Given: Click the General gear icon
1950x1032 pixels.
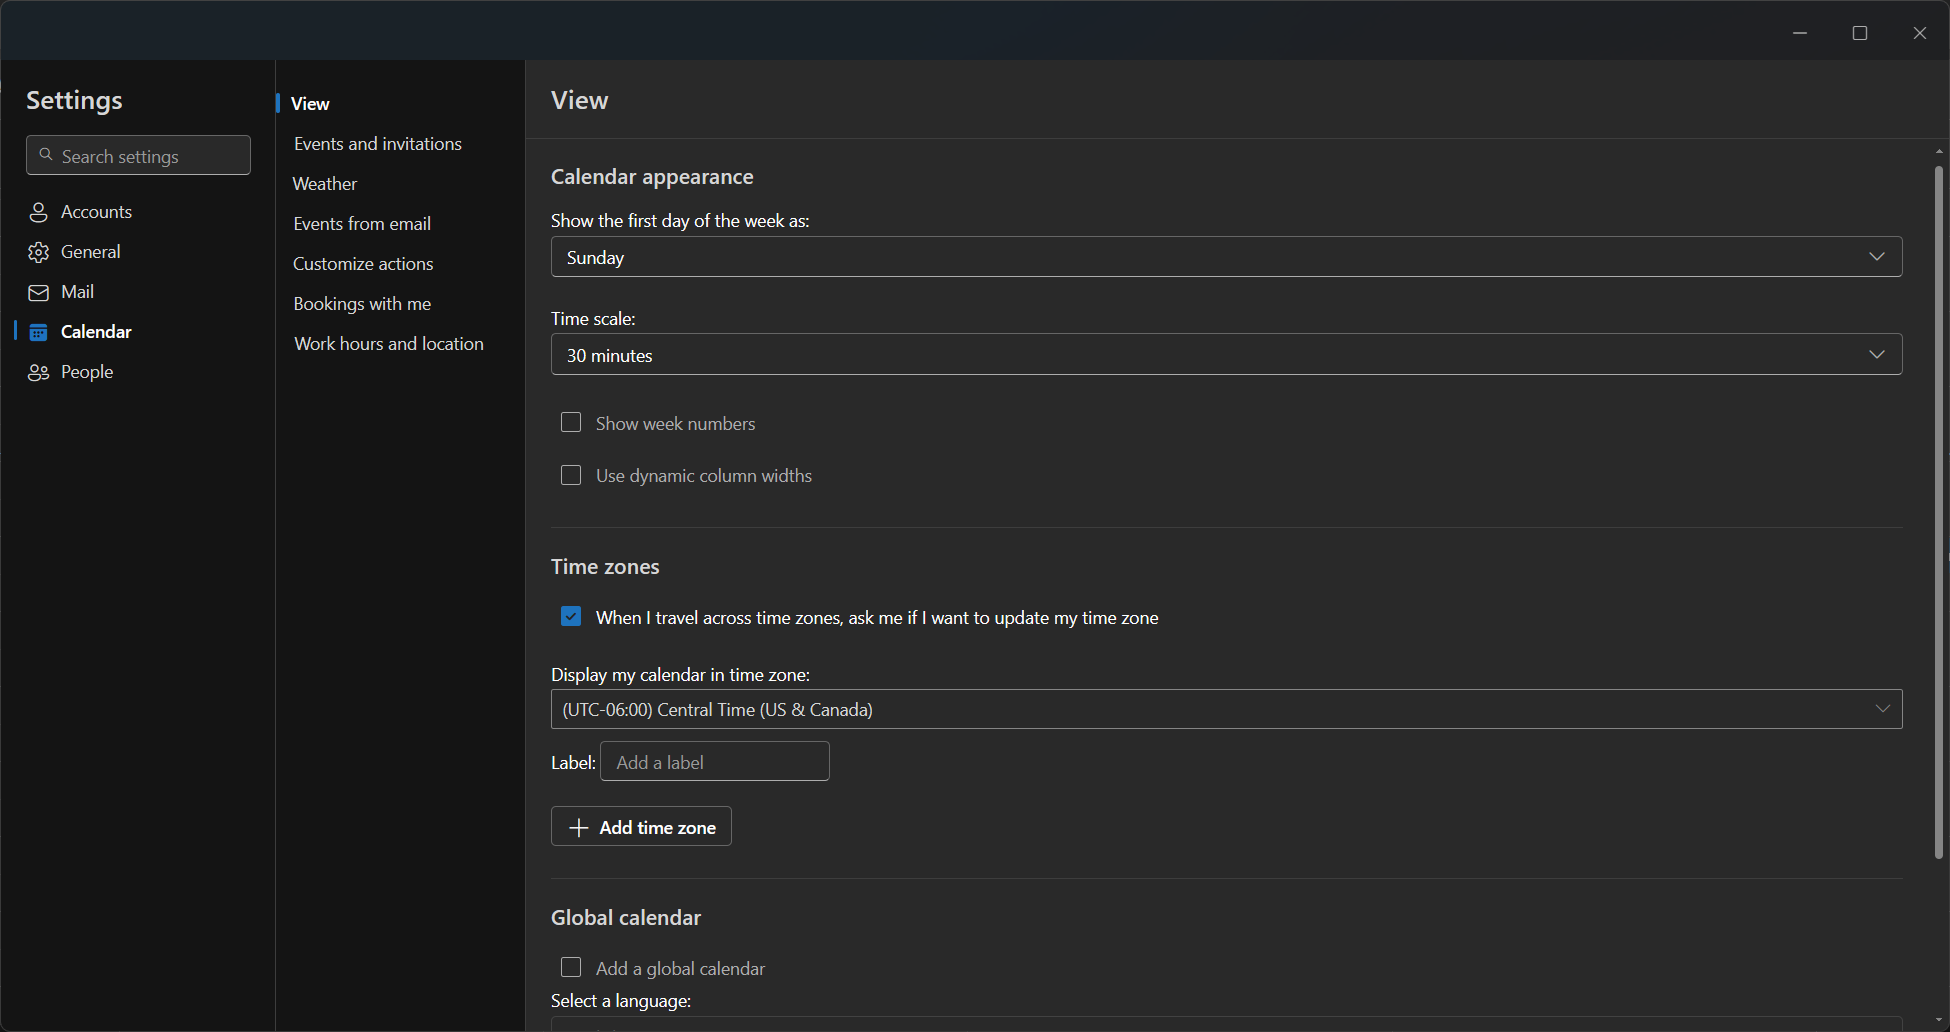Looking at the screenshot, I should coord(38,252).
